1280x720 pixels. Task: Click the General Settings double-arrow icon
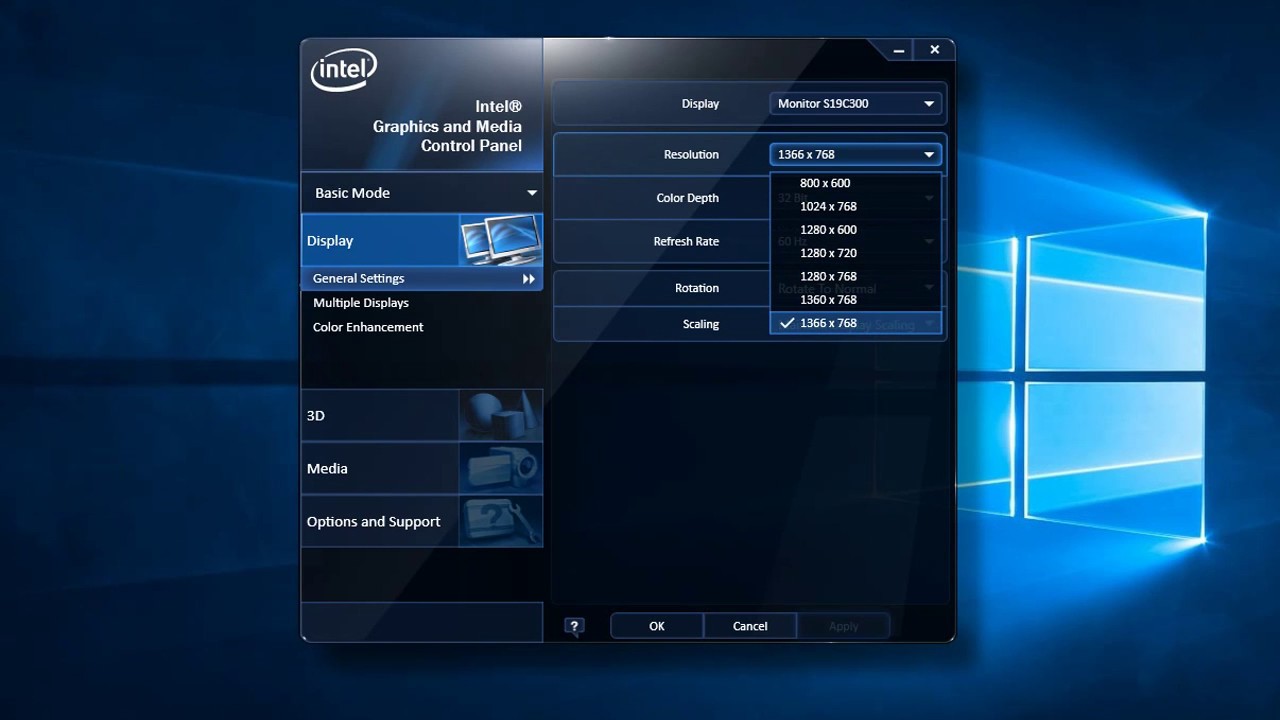point(529,279)
